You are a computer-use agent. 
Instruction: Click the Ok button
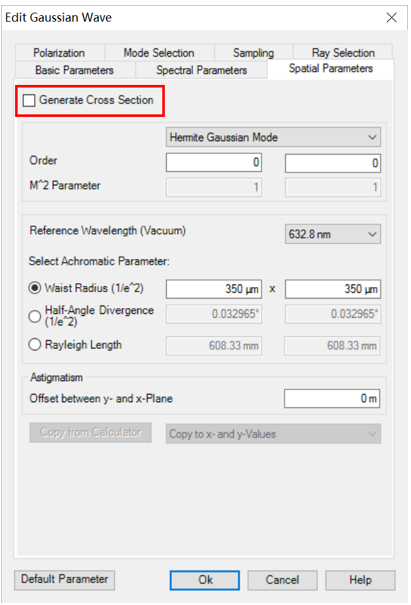point(205,580)
